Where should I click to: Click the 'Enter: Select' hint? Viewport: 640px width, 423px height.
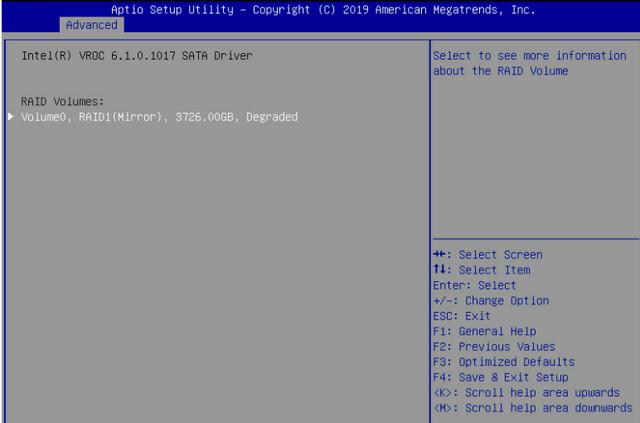[475, 285]
